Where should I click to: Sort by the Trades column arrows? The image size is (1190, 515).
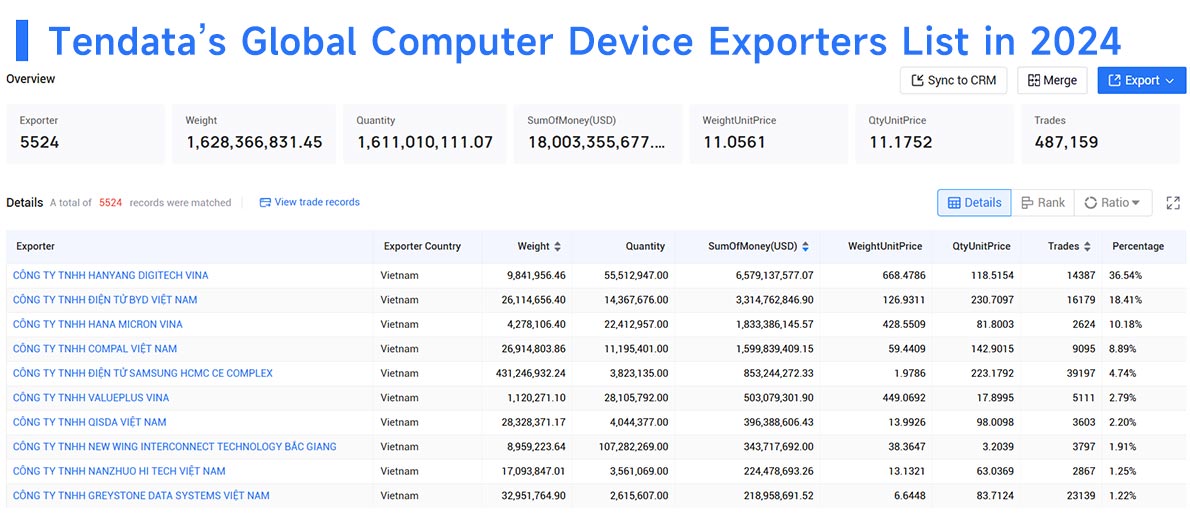click(x=1087, y=247)
